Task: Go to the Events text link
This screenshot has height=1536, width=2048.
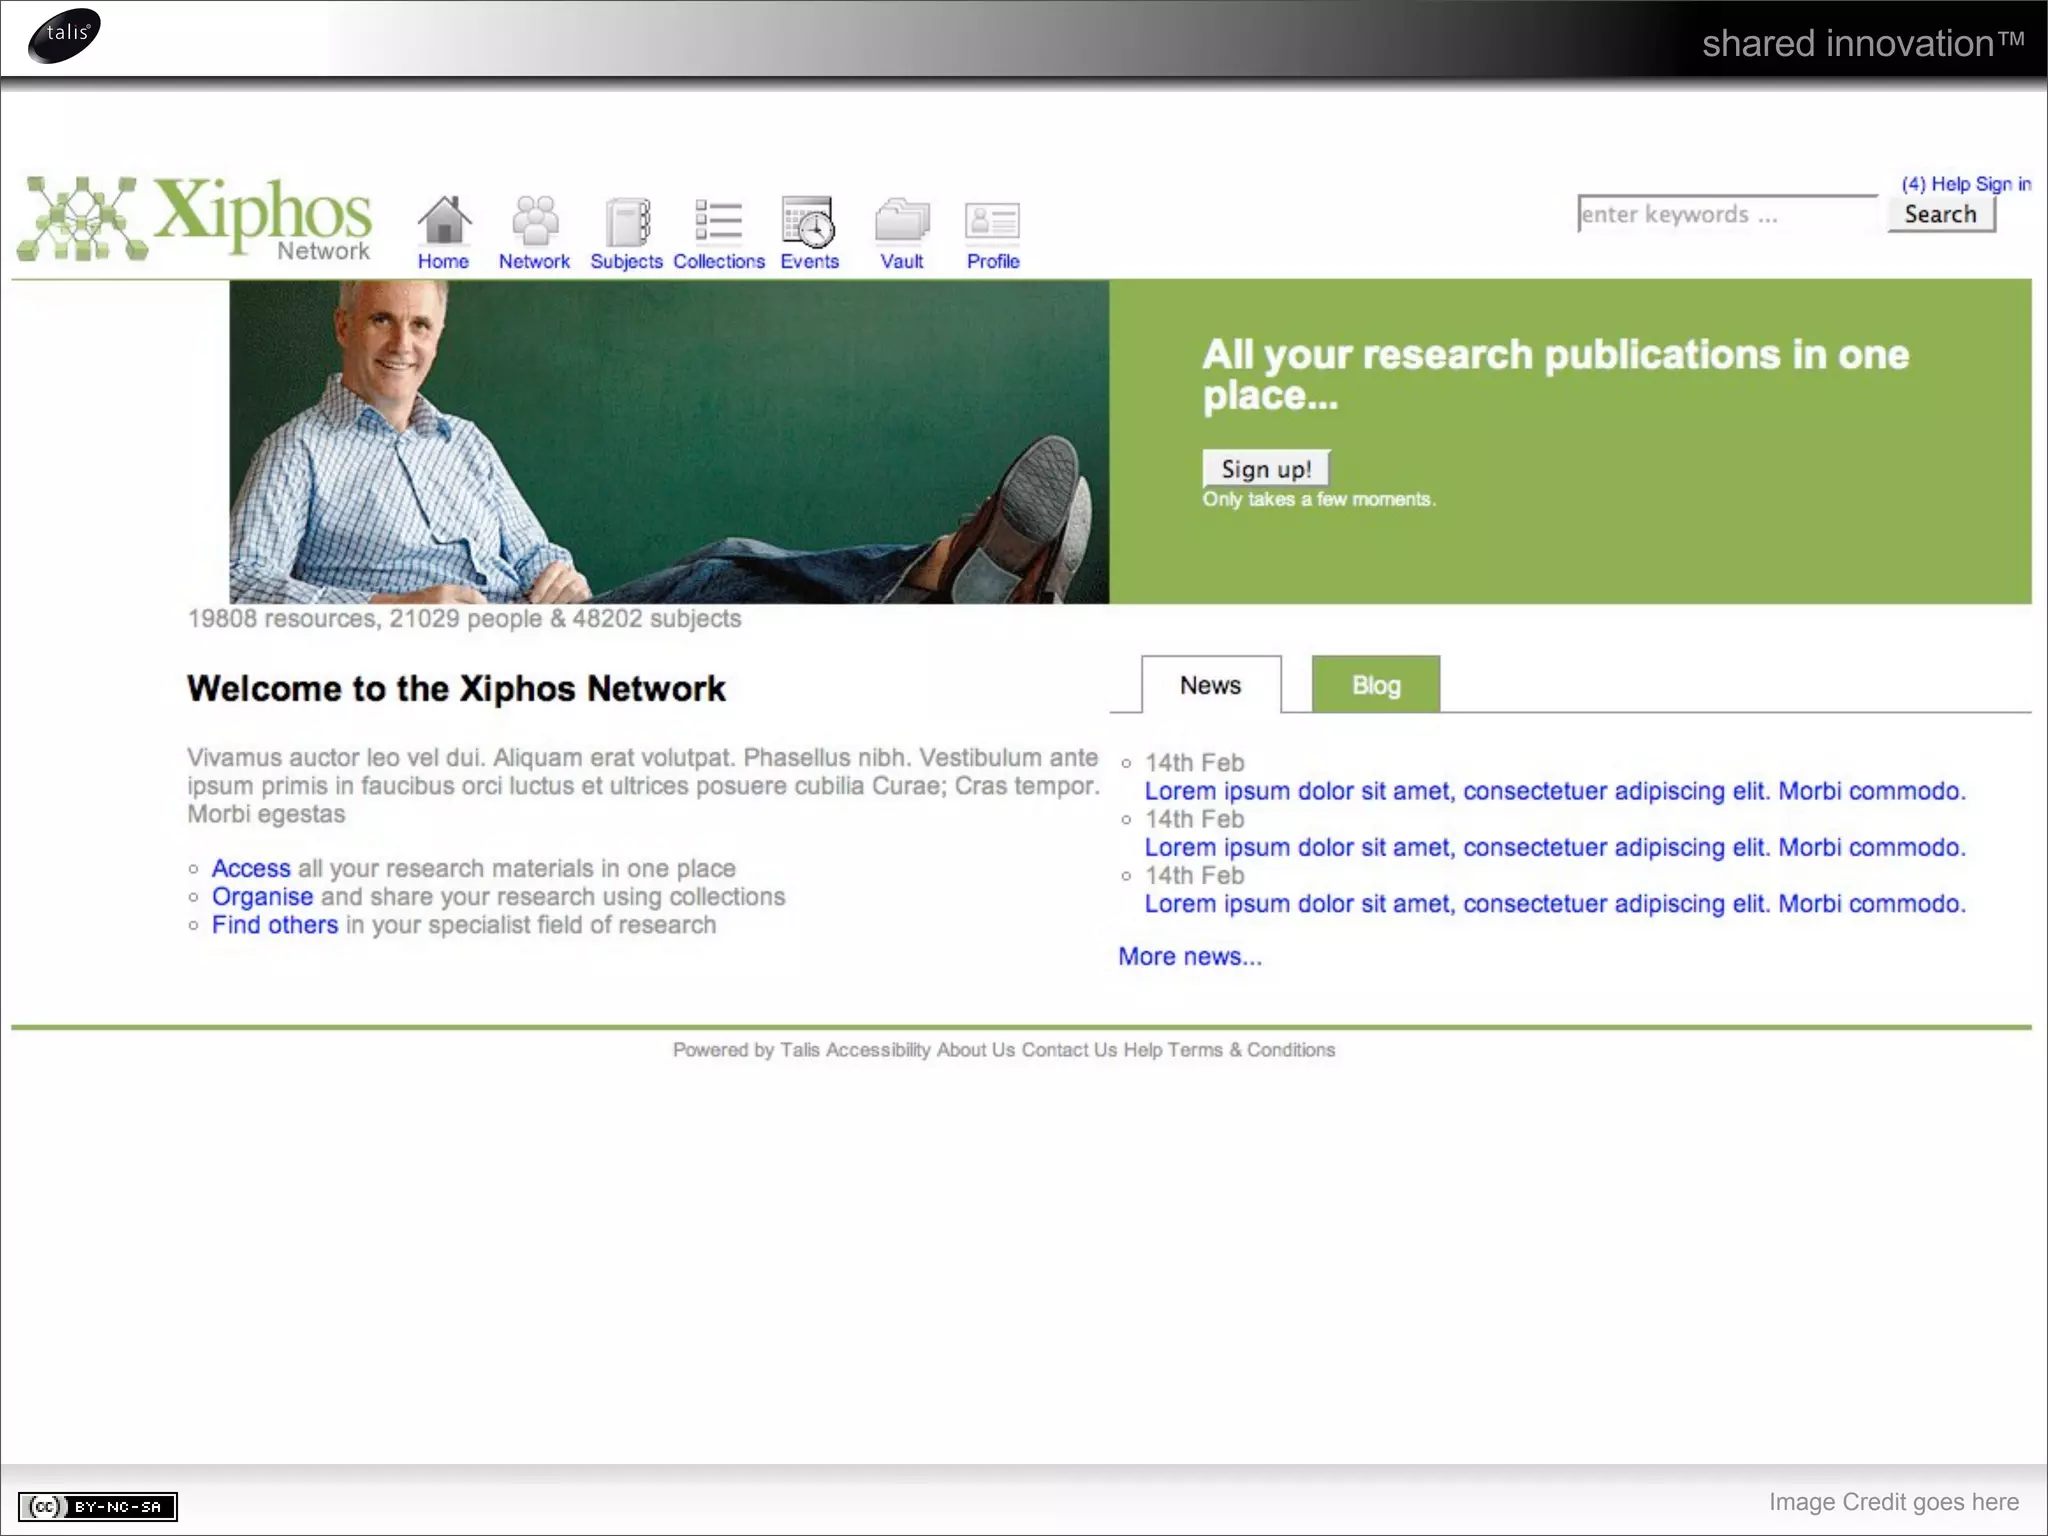Action: 810,261
